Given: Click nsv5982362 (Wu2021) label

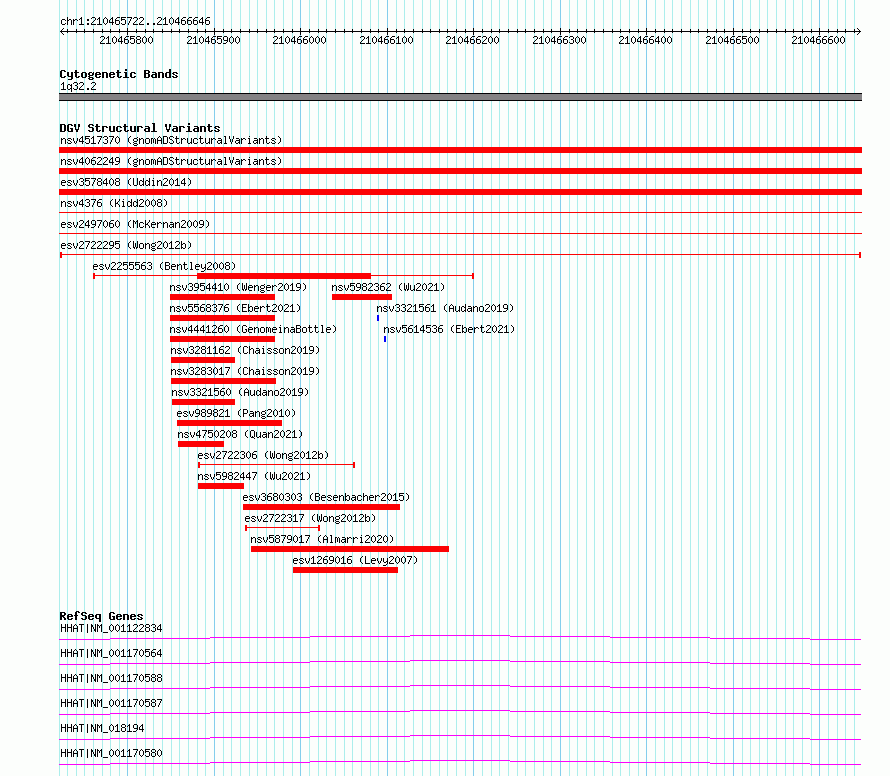Looking at the screenshot, I should [388, 287].
